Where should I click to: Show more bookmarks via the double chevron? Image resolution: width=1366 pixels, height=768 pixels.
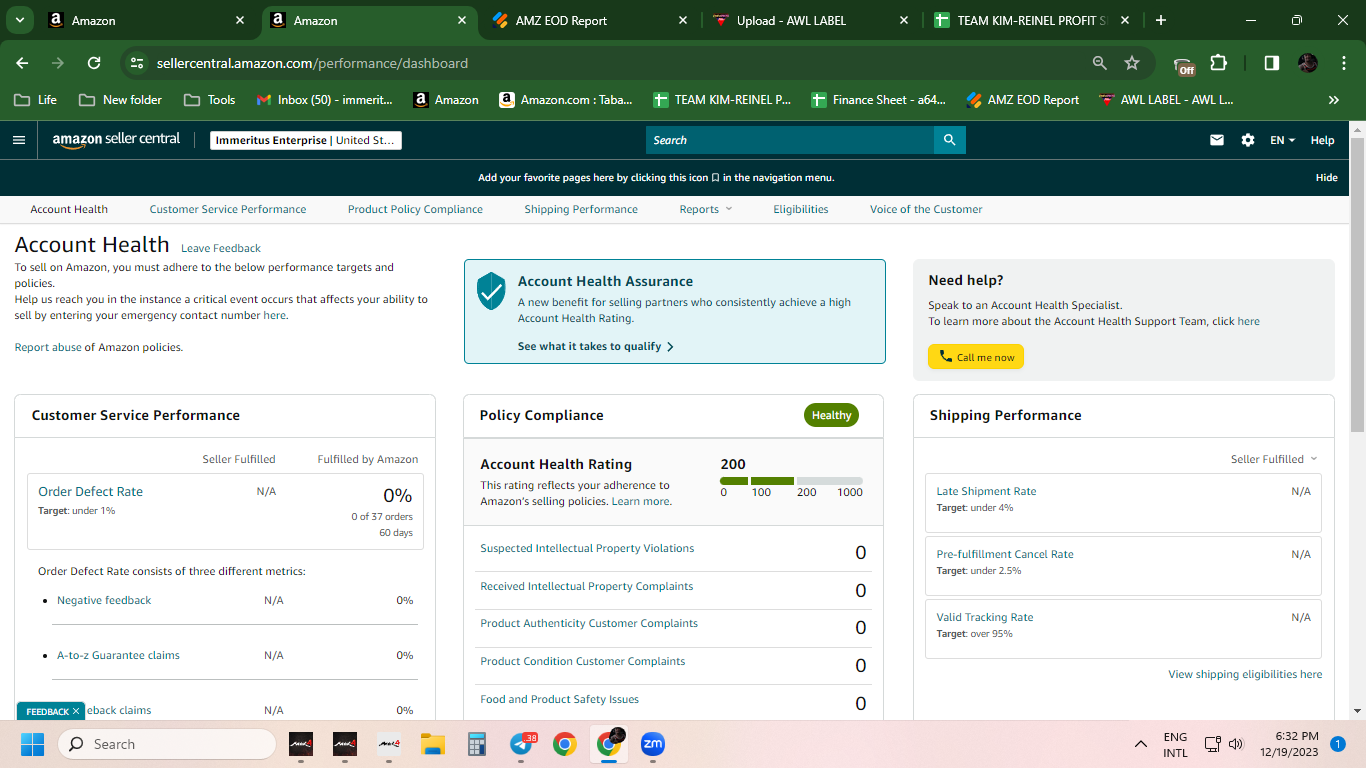(x=1334, y=100)
